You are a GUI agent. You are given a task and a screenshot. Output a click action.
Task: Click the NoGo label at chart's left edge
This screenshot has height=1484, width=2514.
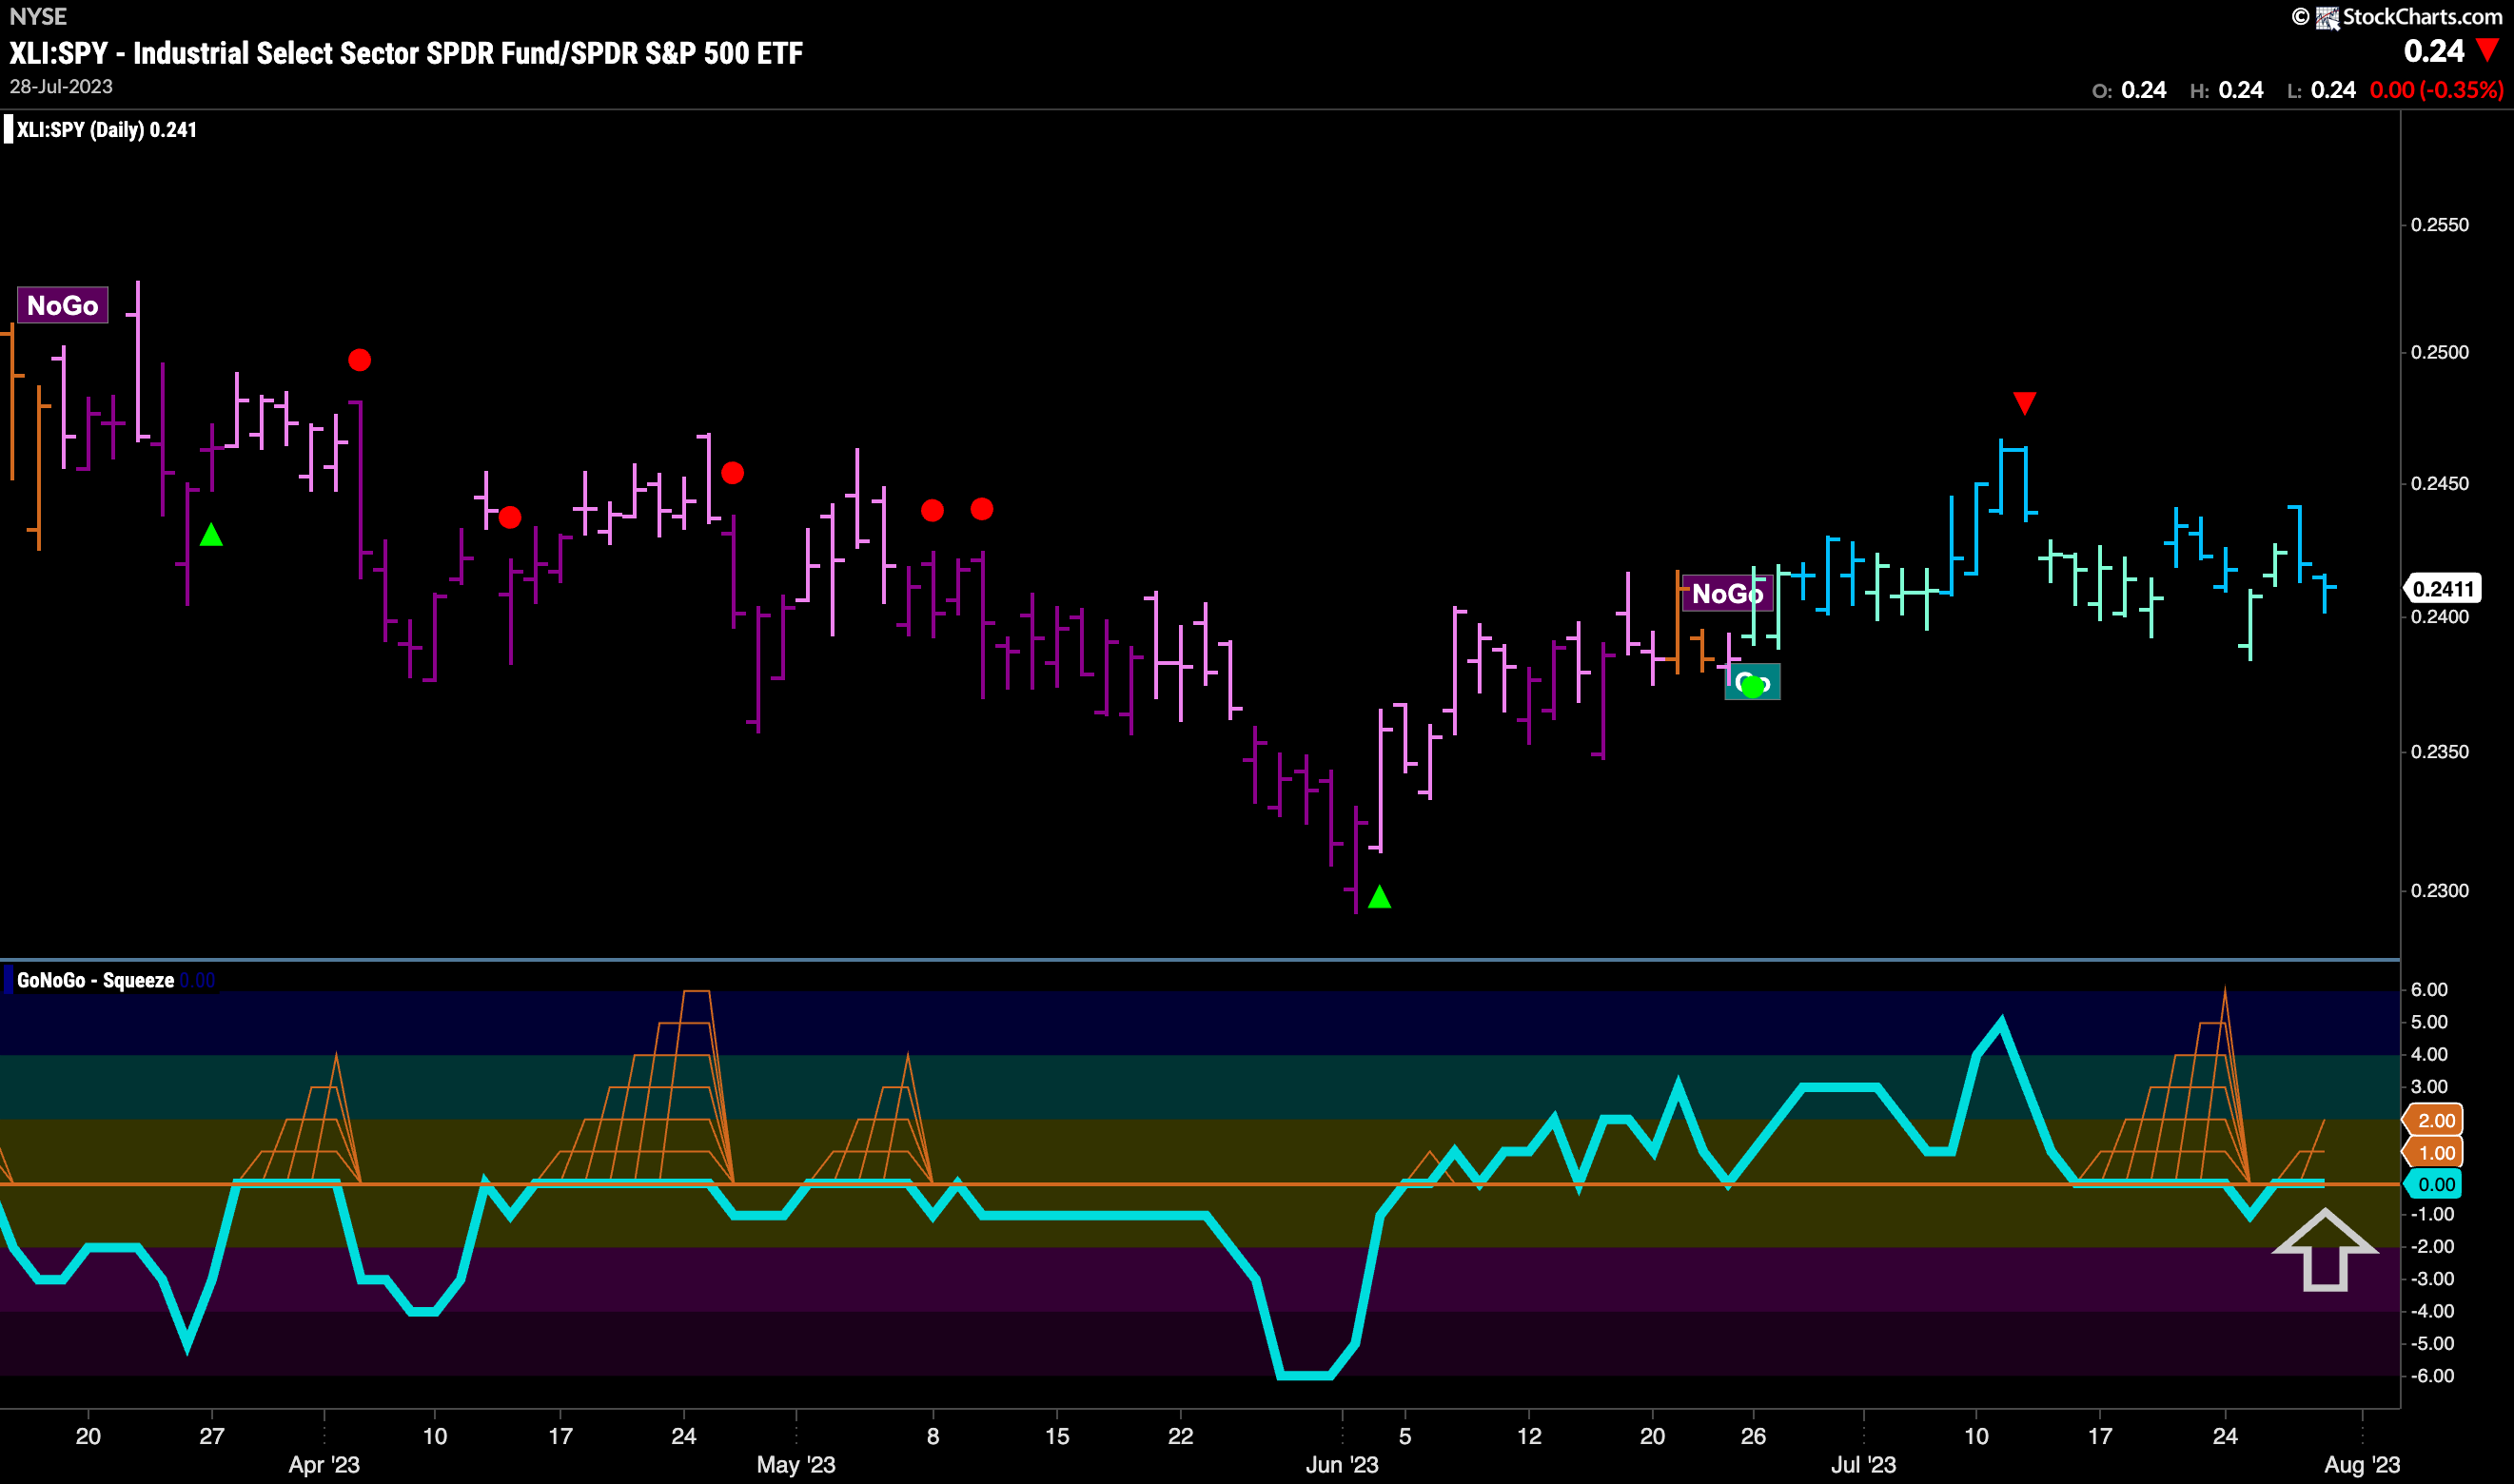62,305
